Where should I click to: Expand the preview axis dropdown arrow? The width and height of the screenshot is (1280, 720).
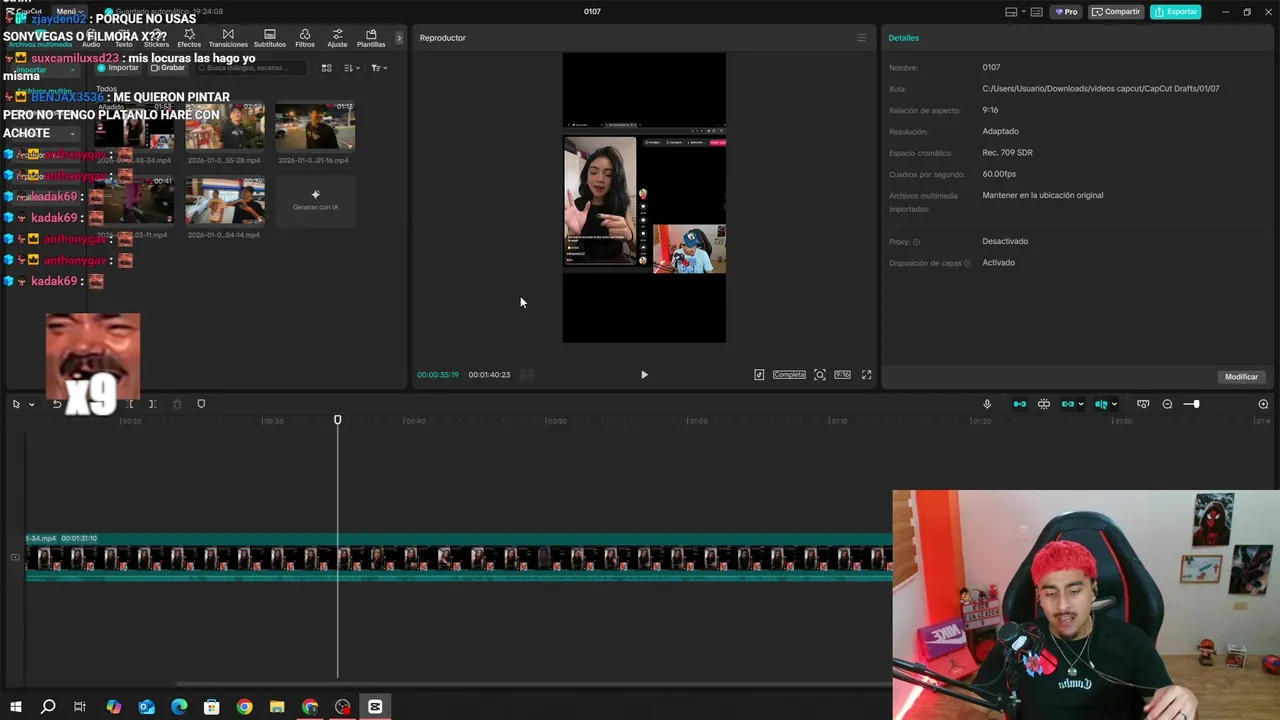click(x=1114, y=404)
